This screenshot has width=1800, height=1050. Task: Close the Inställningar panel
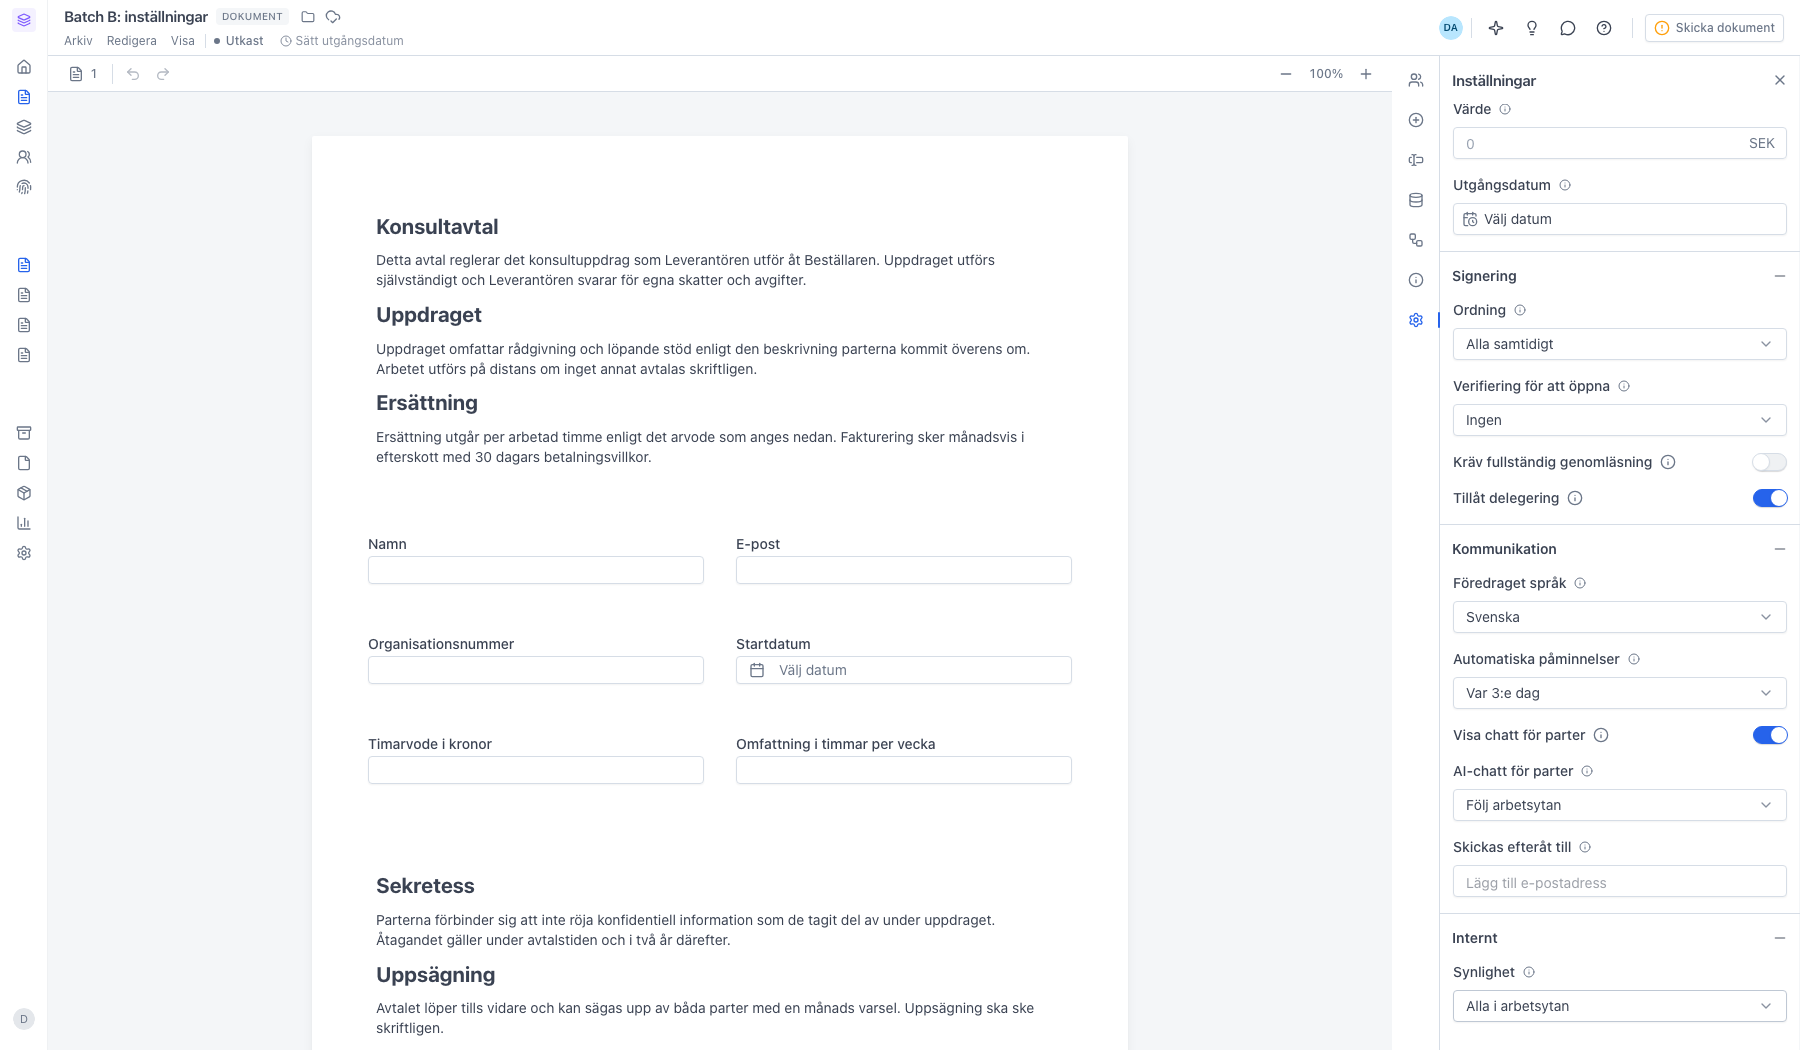[x=1779, y=80]
